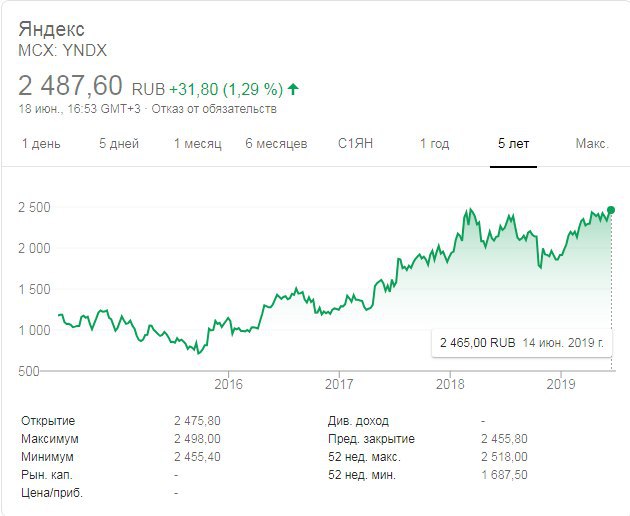
Task: Click the day low value 2 455,40
Action: [x=197, y=457]
